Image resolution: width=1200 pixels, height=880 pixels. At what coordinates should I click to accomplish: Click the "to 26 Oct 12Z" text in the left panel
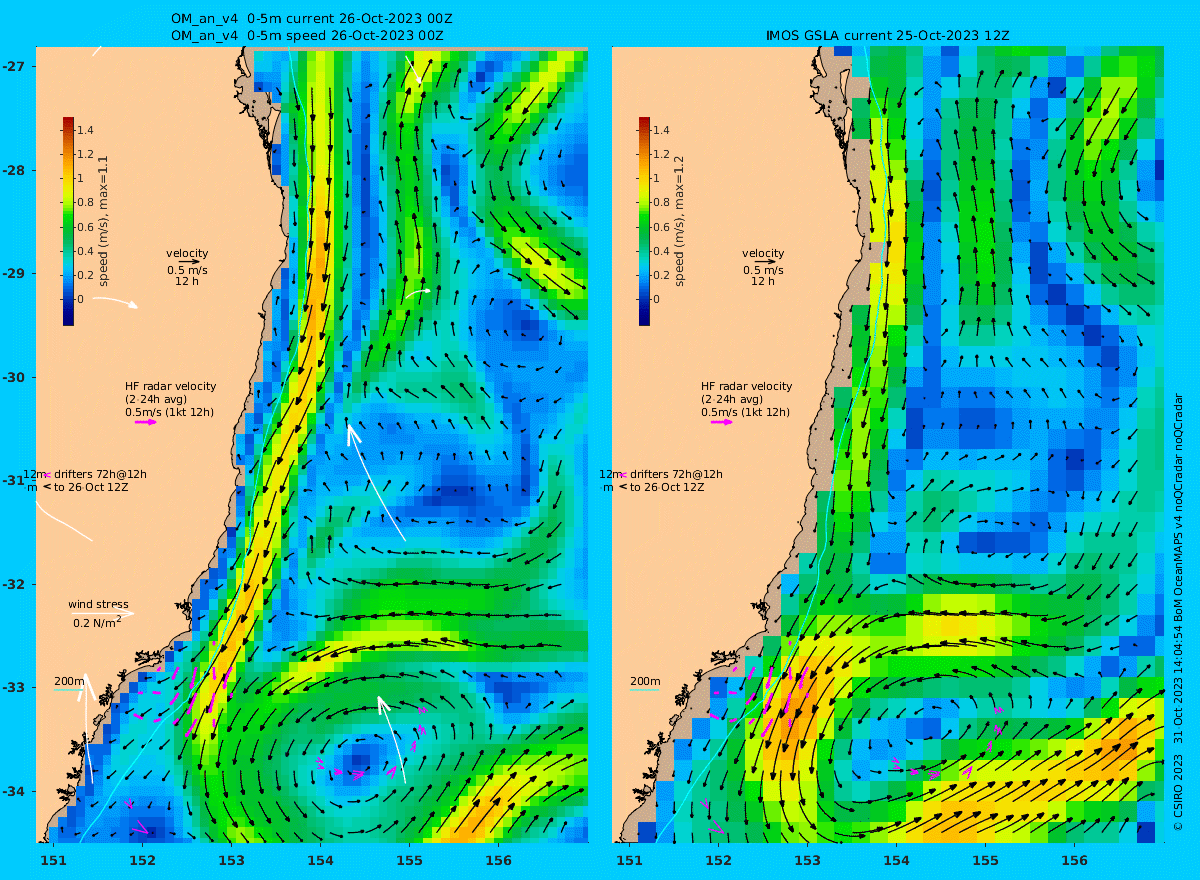tap(92, 487)
